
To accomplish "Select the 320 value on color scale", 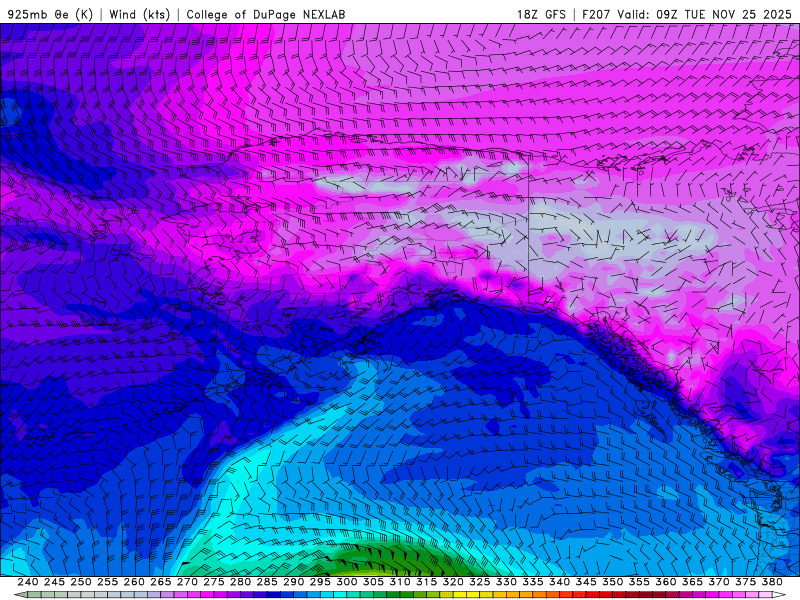I will [453, 582].
